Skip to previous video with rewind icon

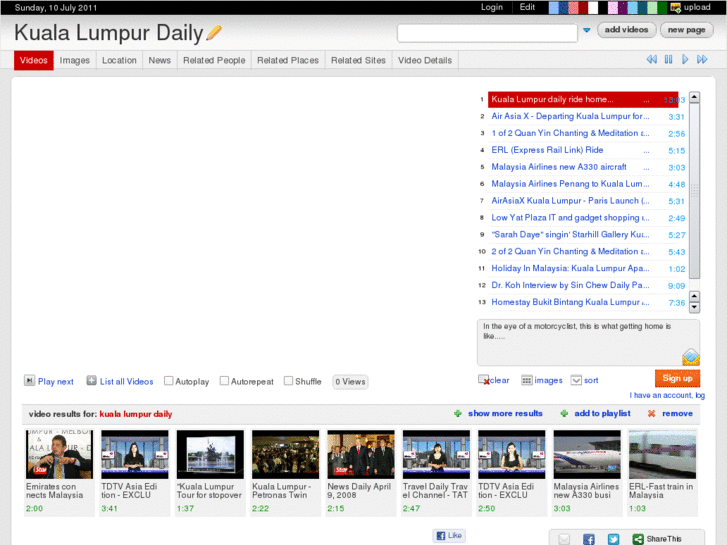pyautogui.click(x=651, y=59)
